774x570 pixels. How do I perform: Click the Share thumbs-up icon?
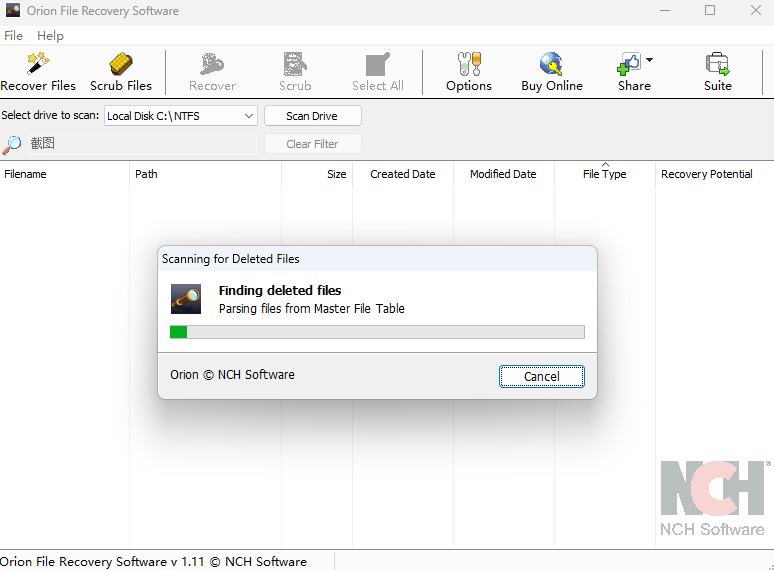tap(628, 64)
